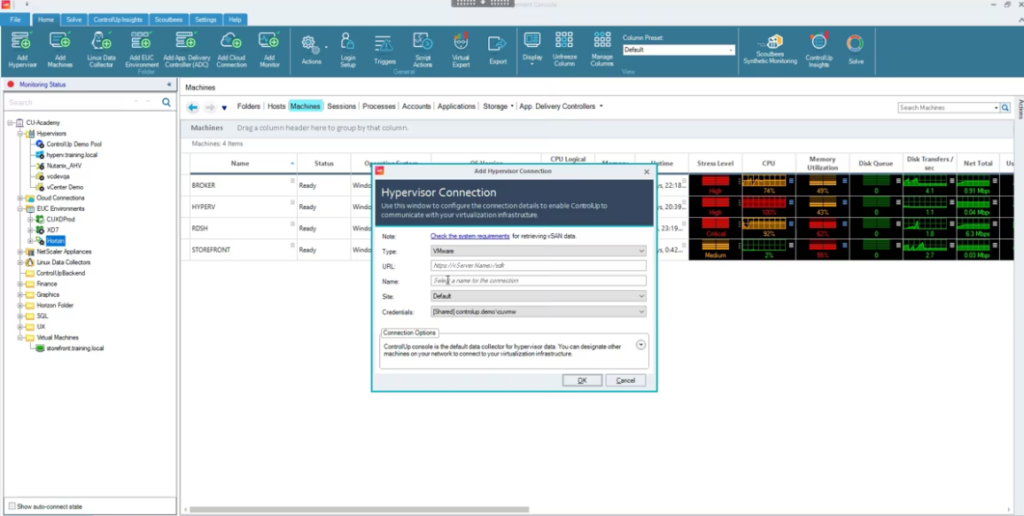
Task: Switch to the Processes view
Action: tap(379, 106)
